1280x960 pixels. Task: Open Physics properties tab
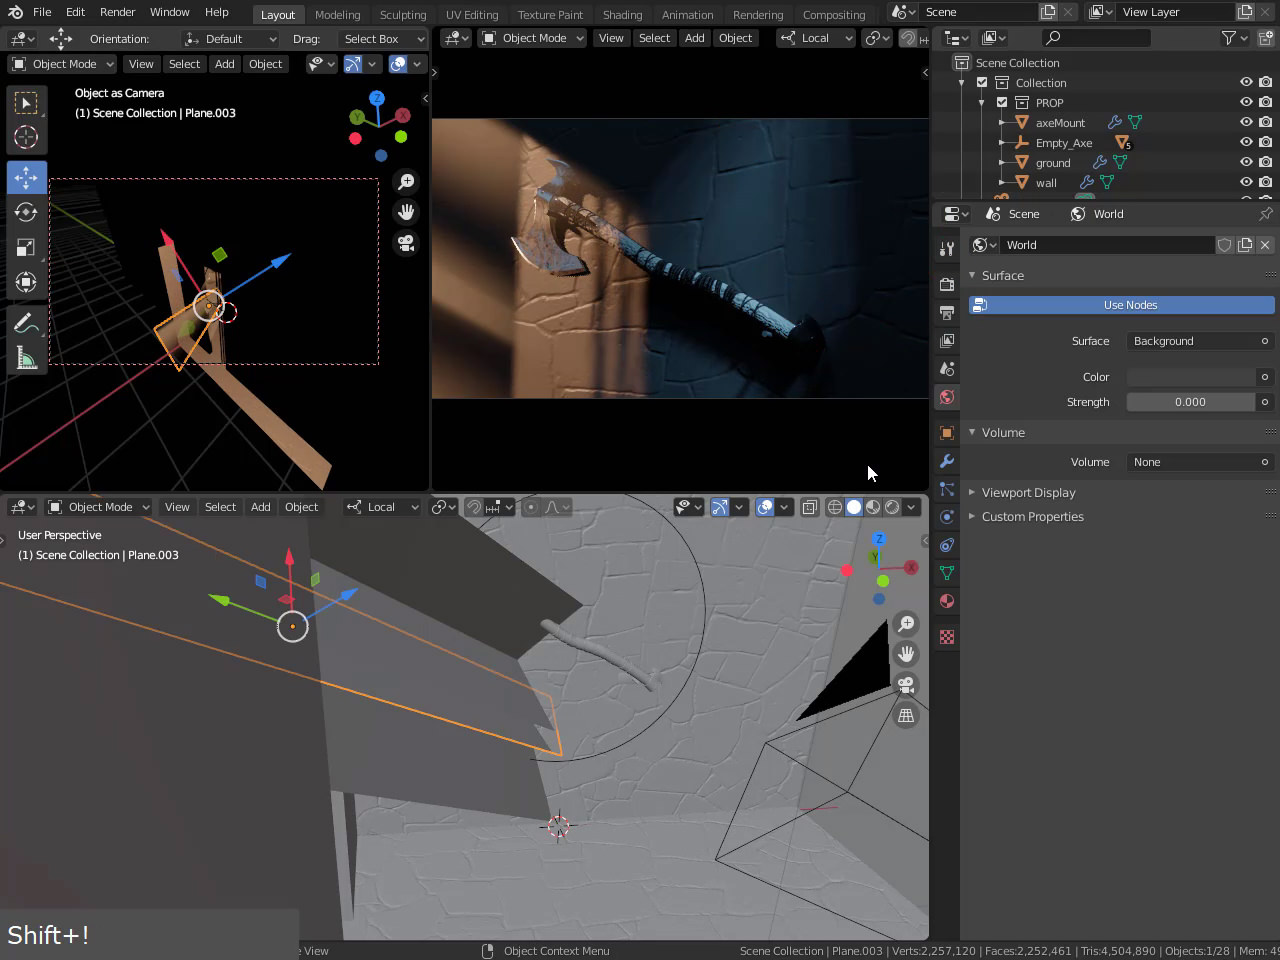(946, 517)
